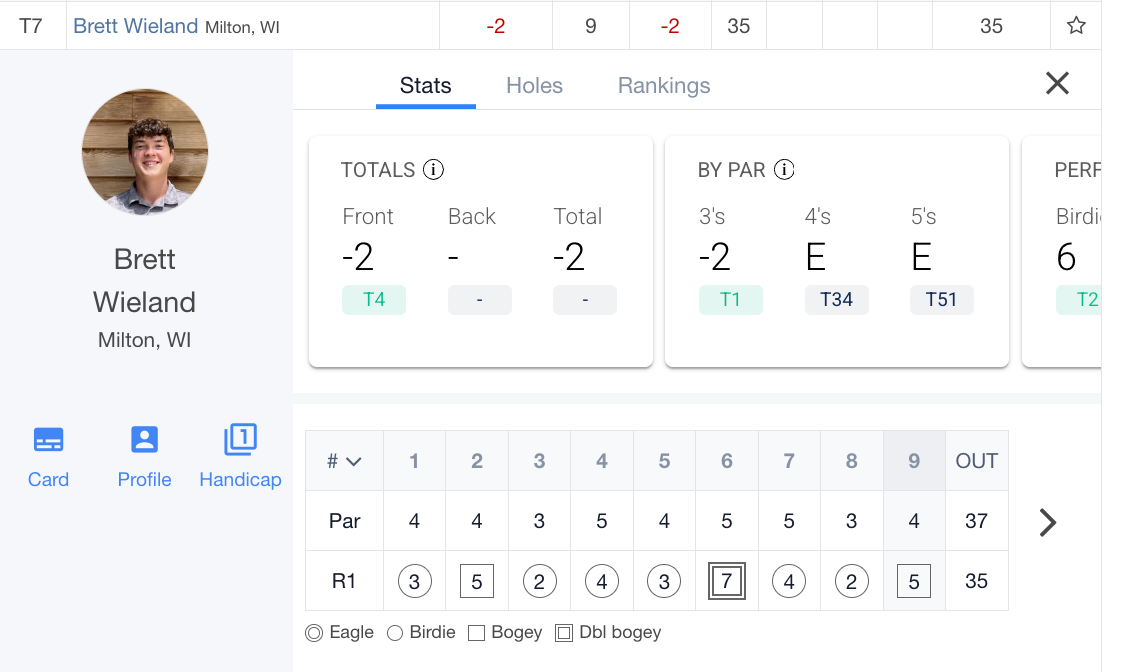Viewport: 1124px width, 672px height.
Task: Click the par out total 37
Action: coord(976,521)
